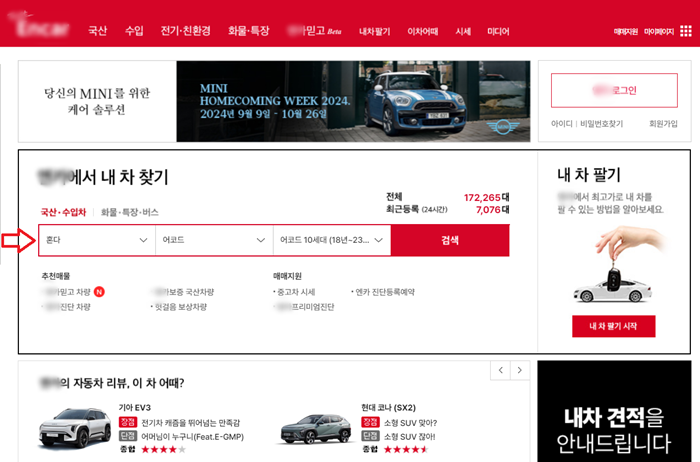Open 아이디 | 비밀번호찾기 link
This screenshot has height=462, width=700.
(x=587, y=124)
